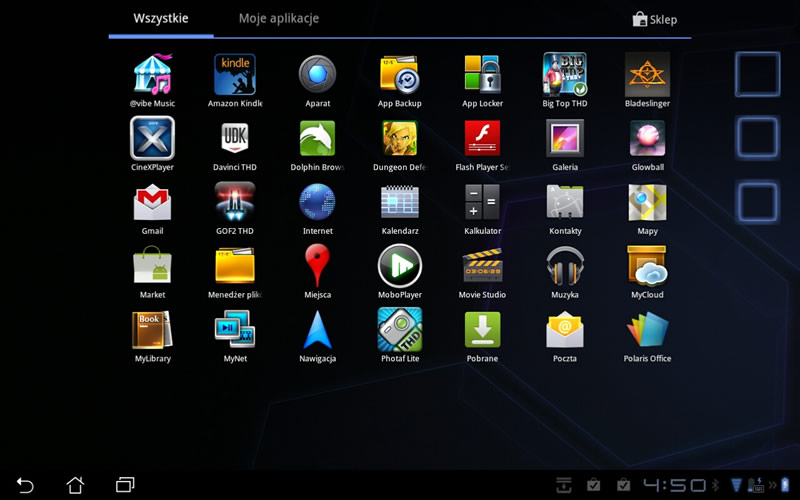This screenshot has width=800, height=500.
Task: Start GOF2 THD game
Action: 235,202
